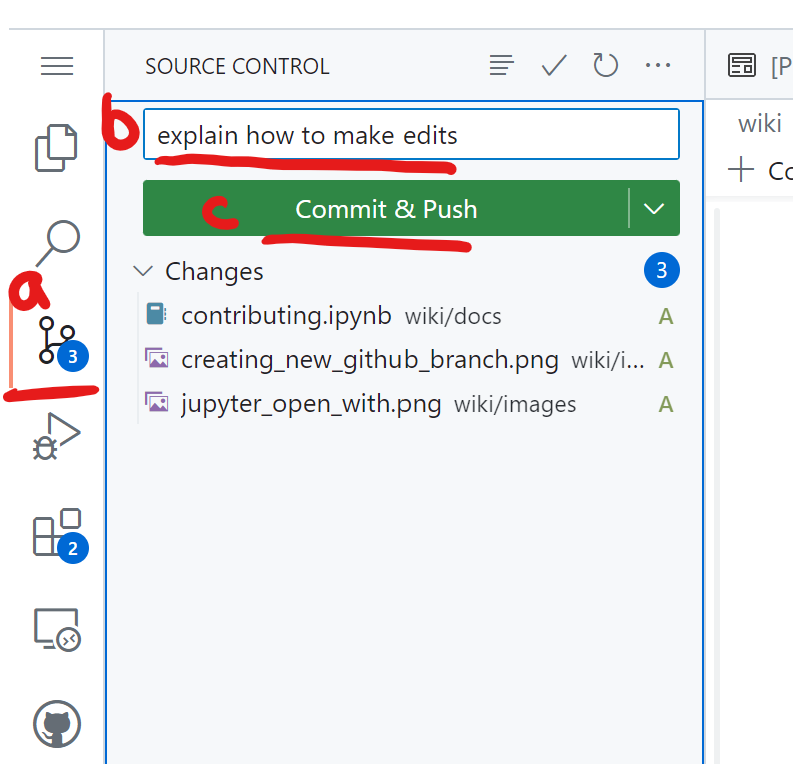This screenshot has width=793, height=764.
Task: Open the Extensions view icon
Action: coord(60,535)
